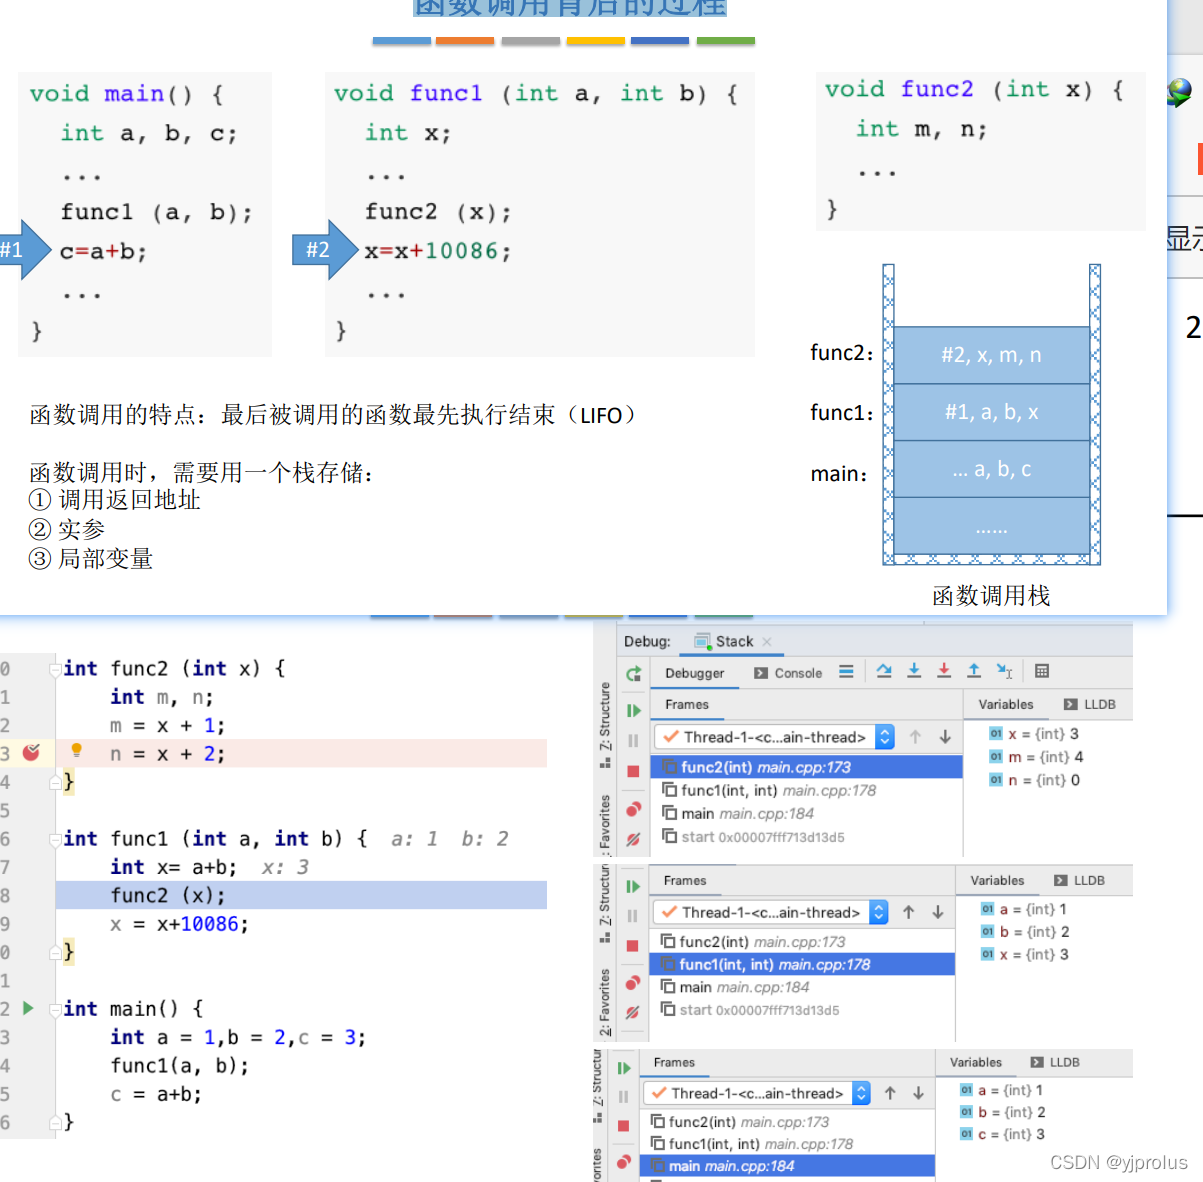Next frame arrow in panel with main selected
This screenshot has height=1182, width=1203.
click(x=918, y=1093)
